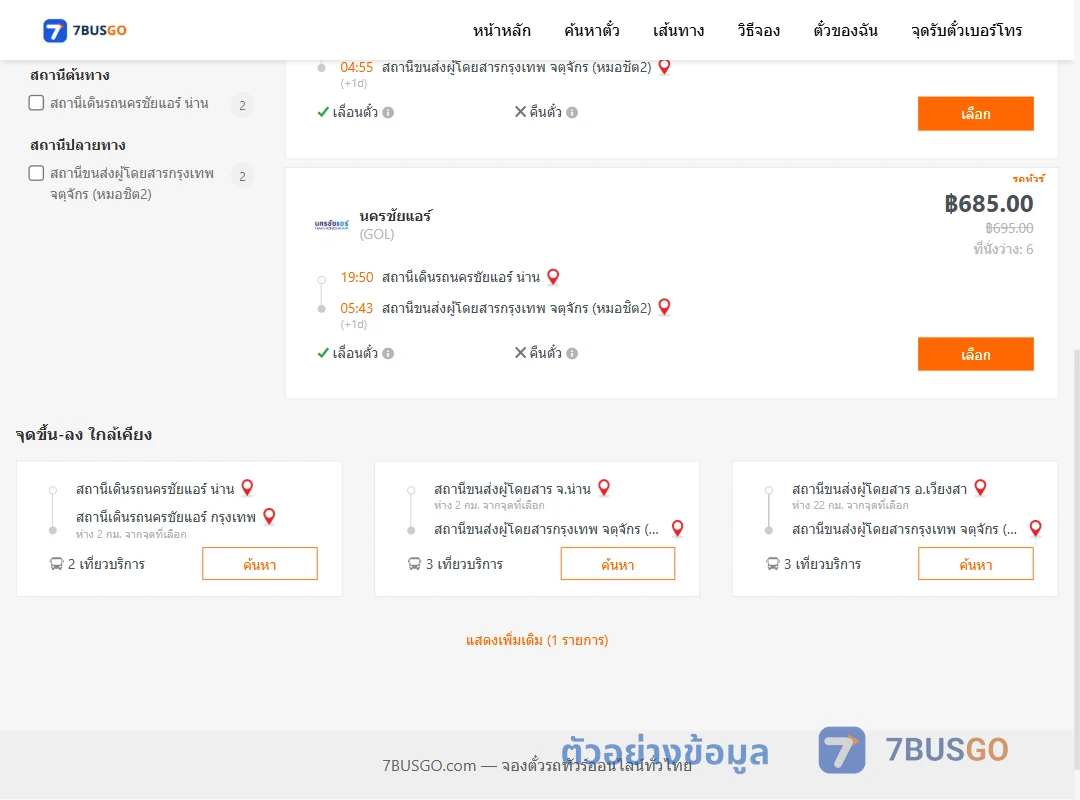Click ค้นหา in จ.น่าน nearby card
The width and height of the screenshot is (1080, 800).
point(618,564)
